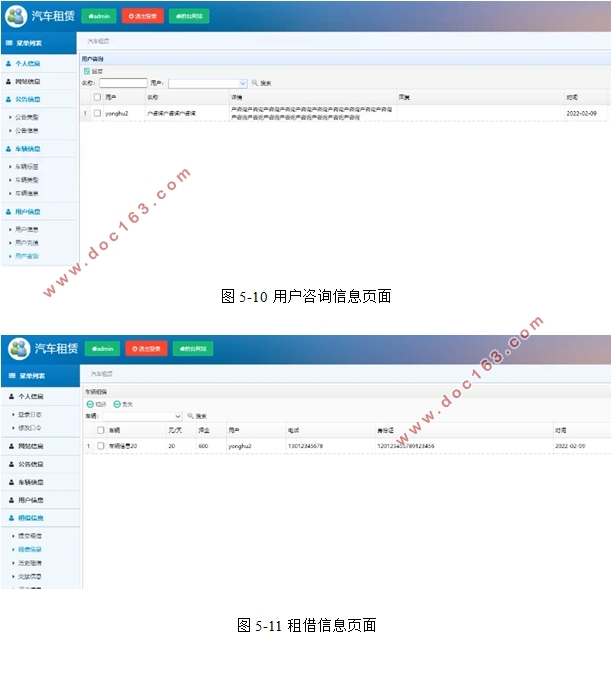The width and height of the screenshot is (611, 686).
Task: Open 历史租借 item in Figure 5-11 sidebar
Action: (30, 563)
